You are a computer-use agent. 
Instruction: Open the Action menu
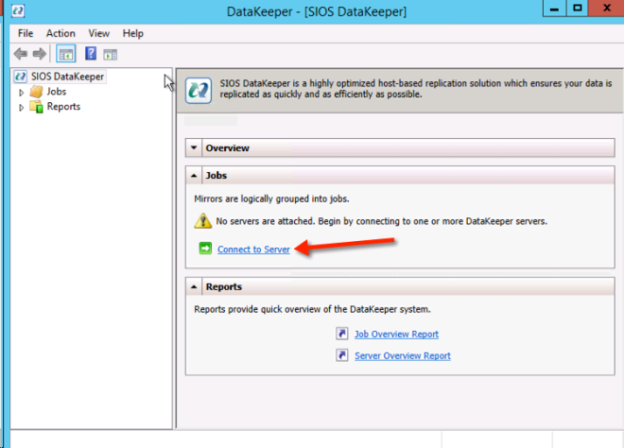[60, 33]
